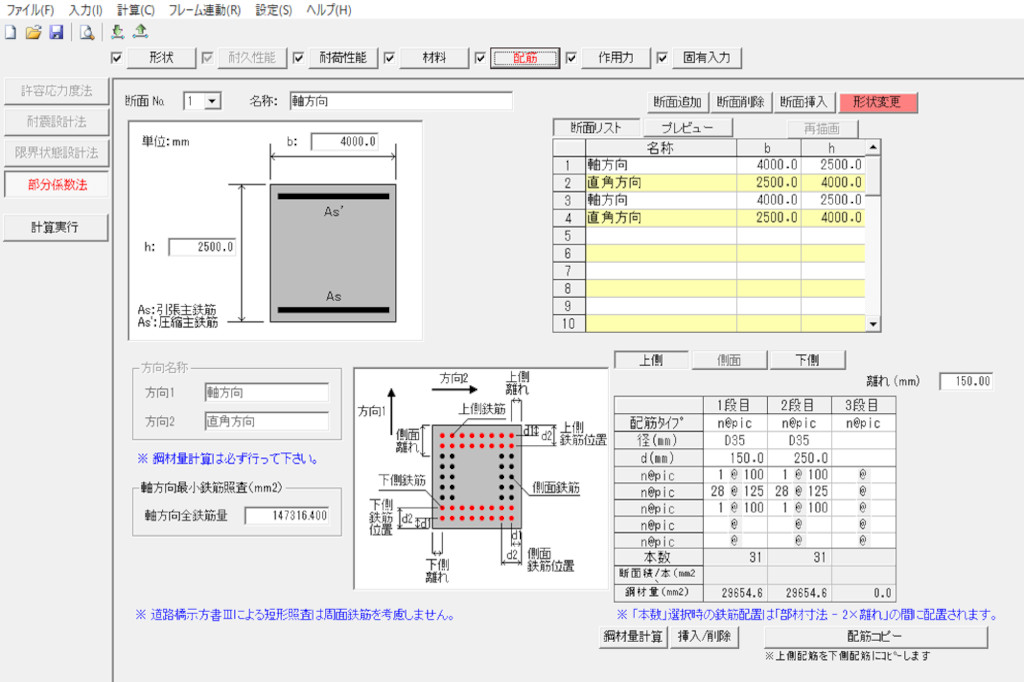Click the 材料 step button
This screenshot has width=1024, height=682.
[x=434, y=58]
